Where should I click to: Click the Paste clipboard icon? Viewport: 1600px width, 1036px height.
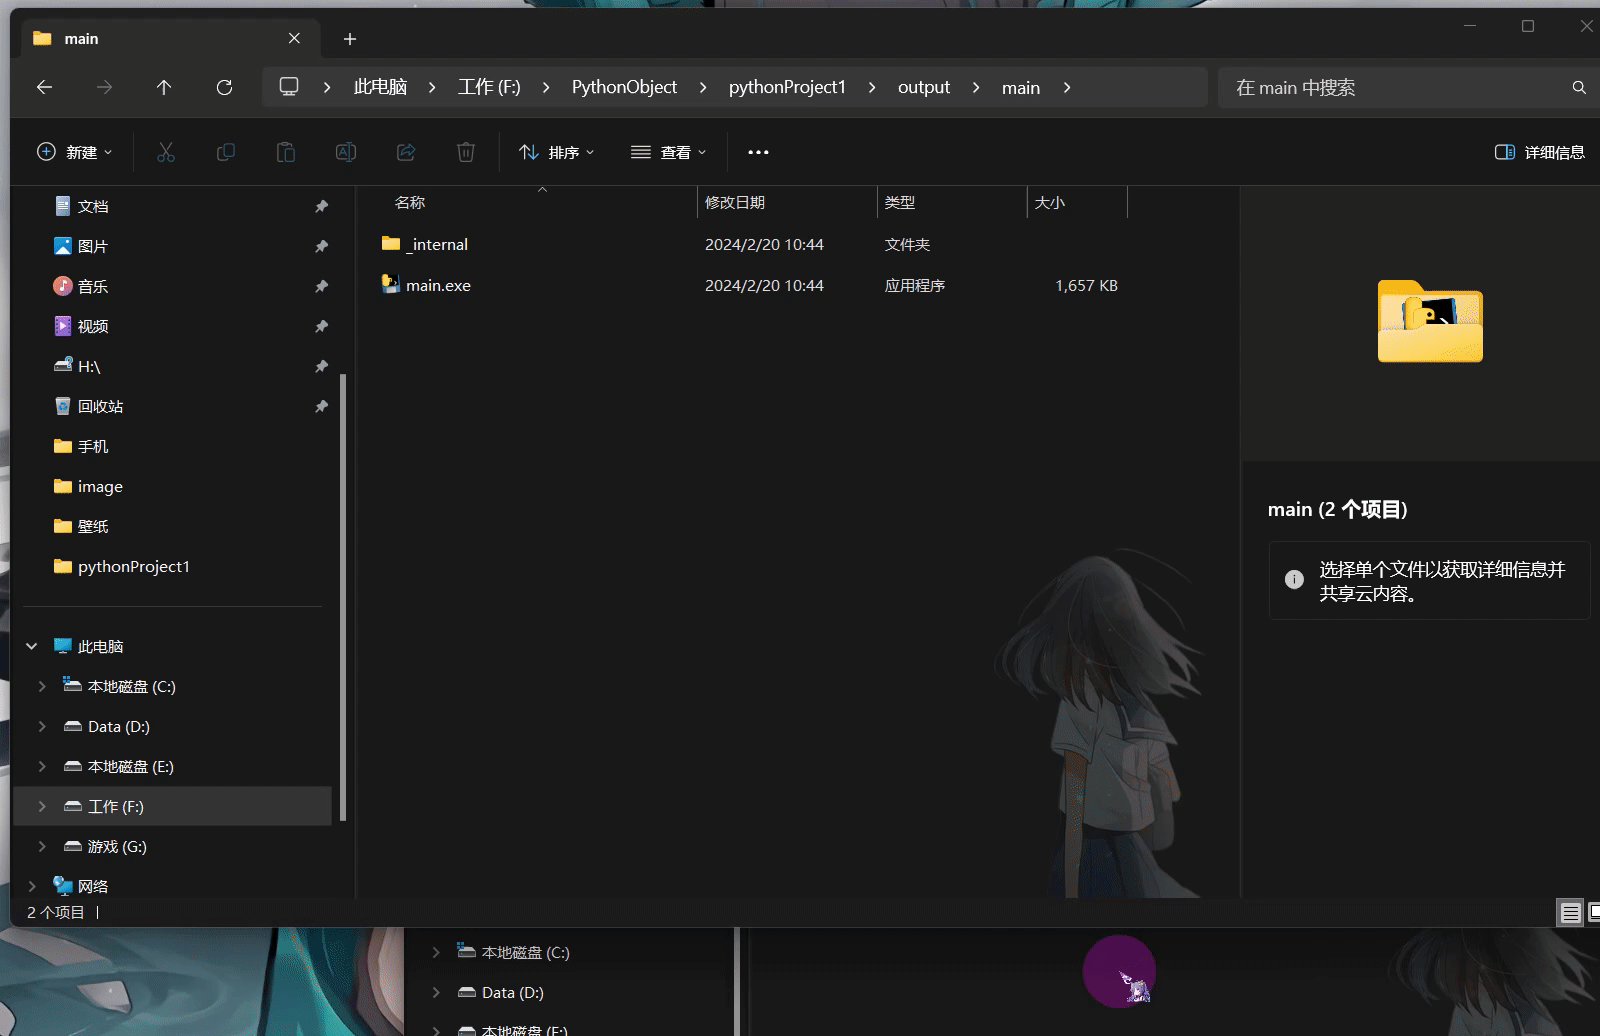(x=286, y=152)
